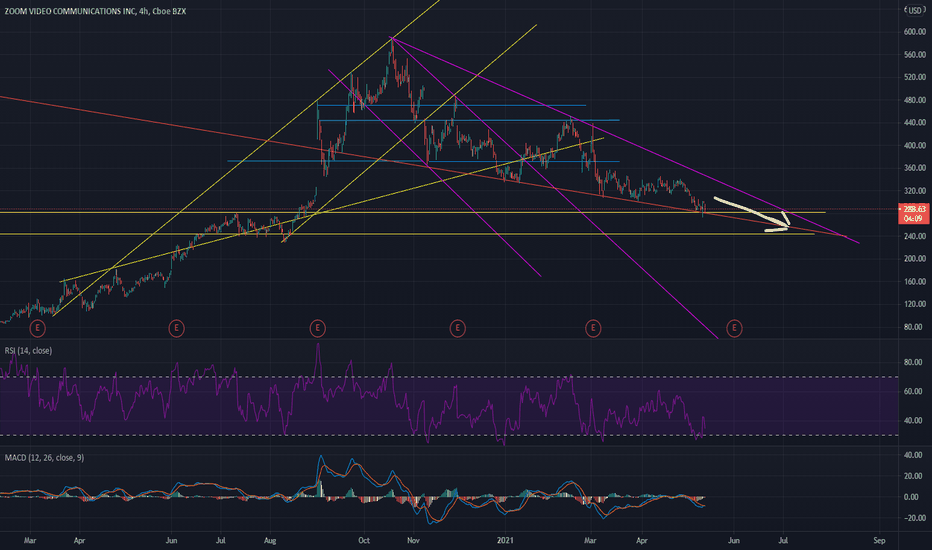Click the earnings E marker at Jun 2021
Viewport: 932px width, 550px height.
(x=734, y=328)
